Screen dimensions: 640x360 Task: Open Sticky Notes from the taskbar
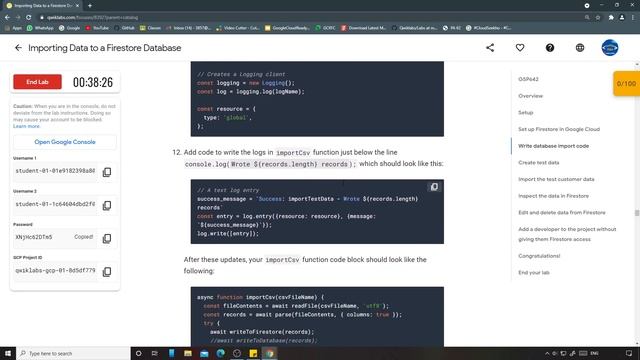coord(253,353)
